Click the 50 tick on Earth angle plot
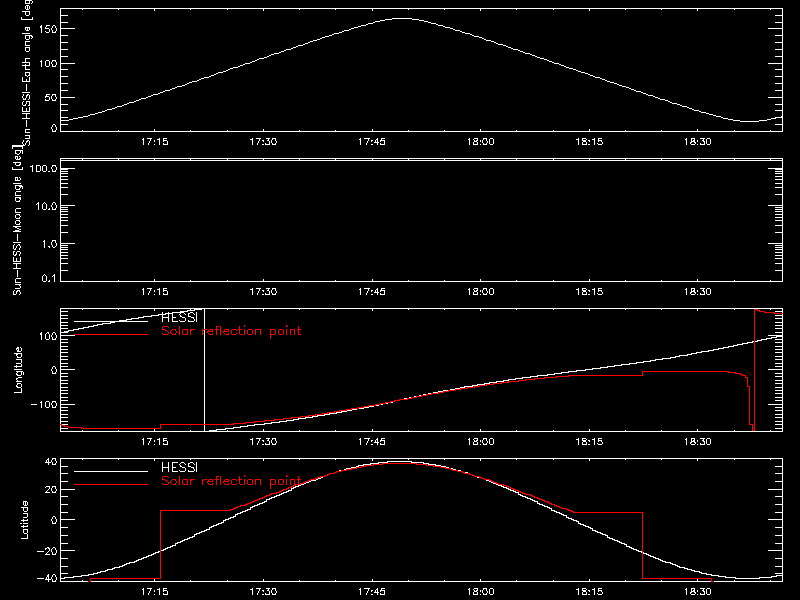This screenshot has width=800, height=600. (x=51, y=97)
